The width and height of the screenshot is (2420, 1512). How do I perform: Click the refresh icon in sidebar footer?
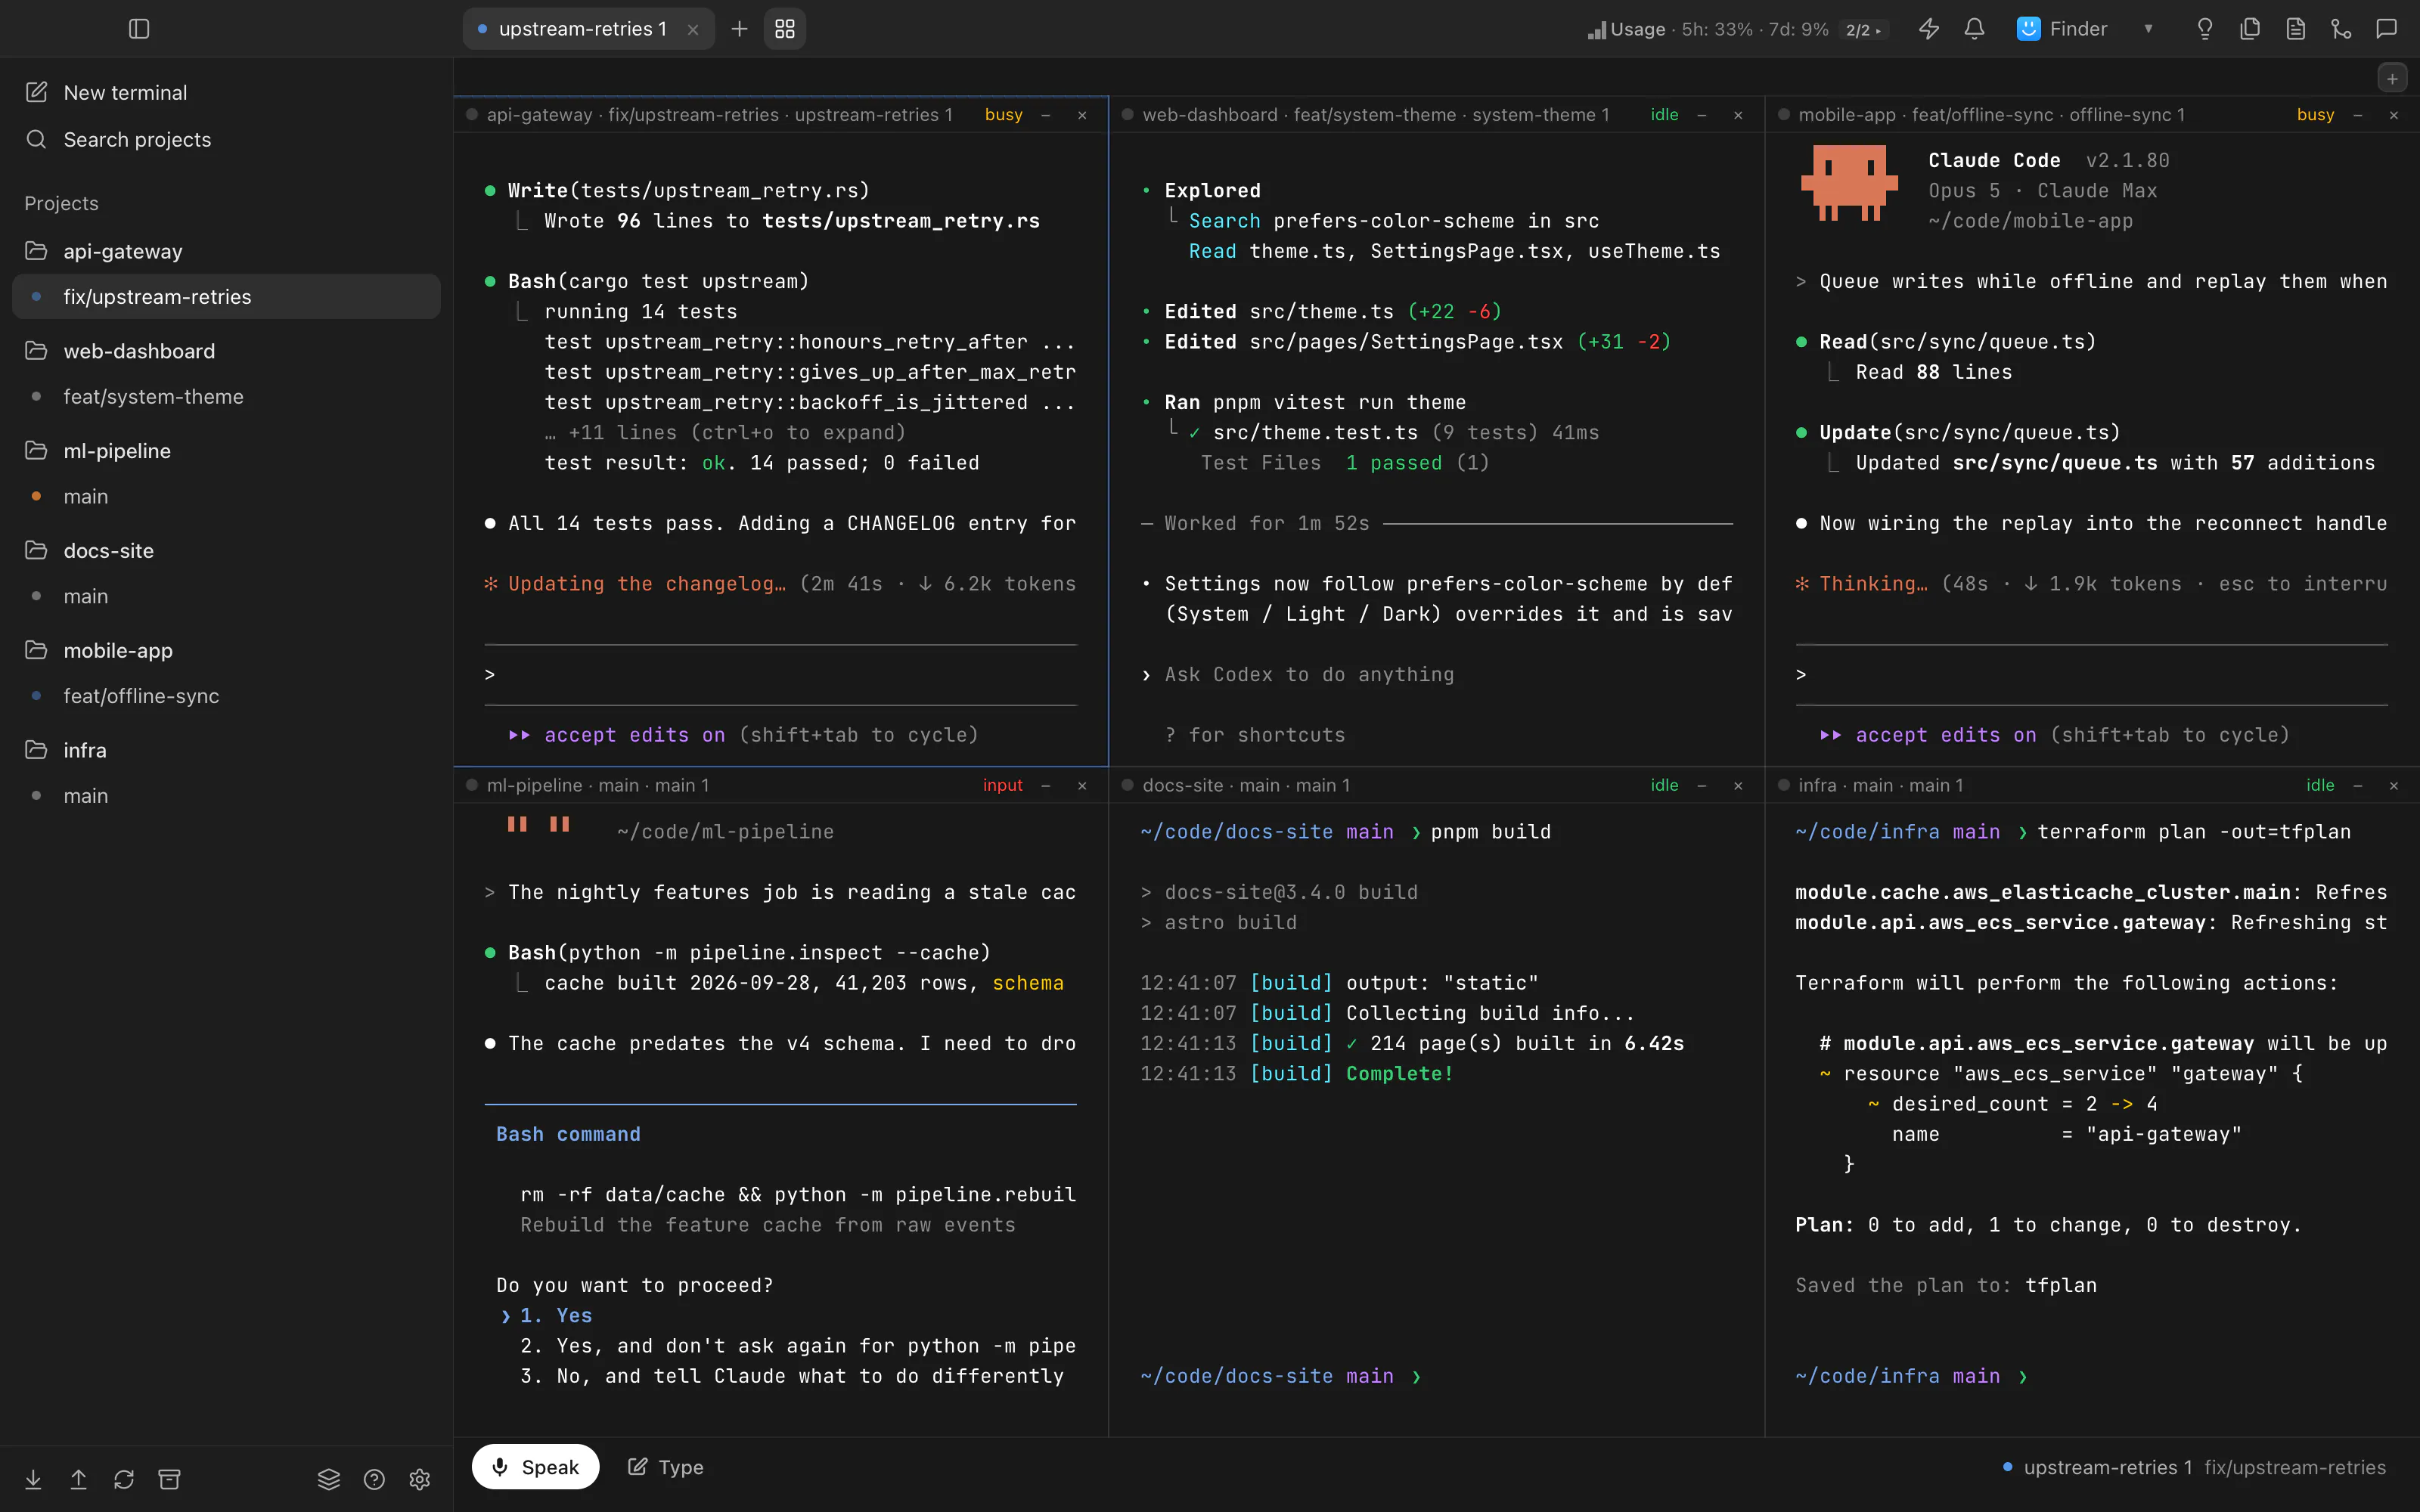tap(124, 1479)
